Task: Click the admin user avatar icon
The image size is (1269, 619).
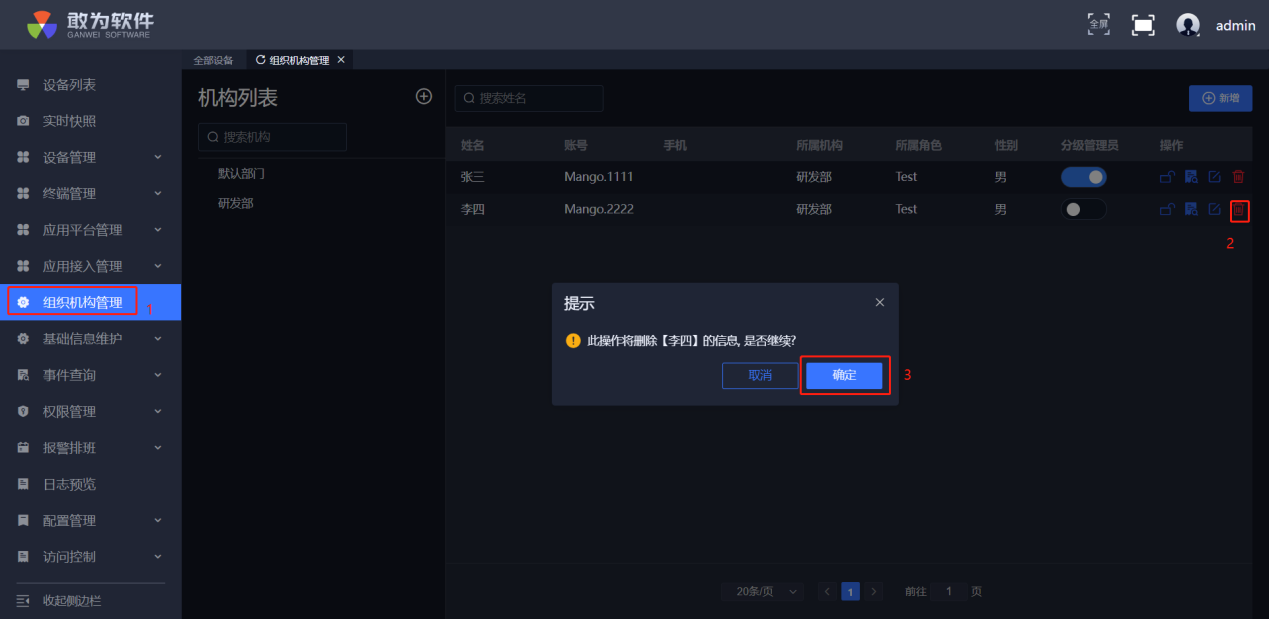Action: [1188, 25]
